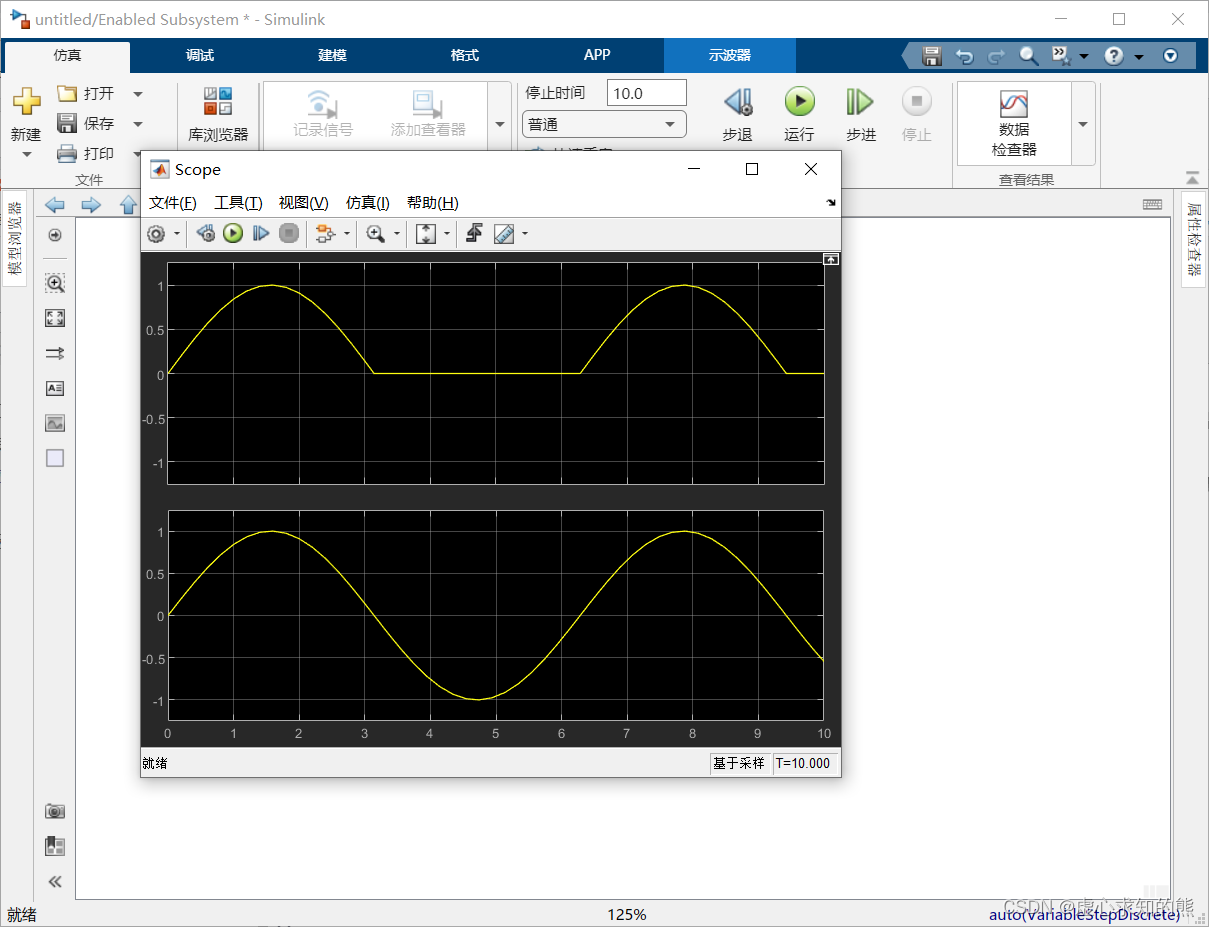1209x927 pixels.
Task: Click the image insert palette icon
Action: [x=55, y=423]
